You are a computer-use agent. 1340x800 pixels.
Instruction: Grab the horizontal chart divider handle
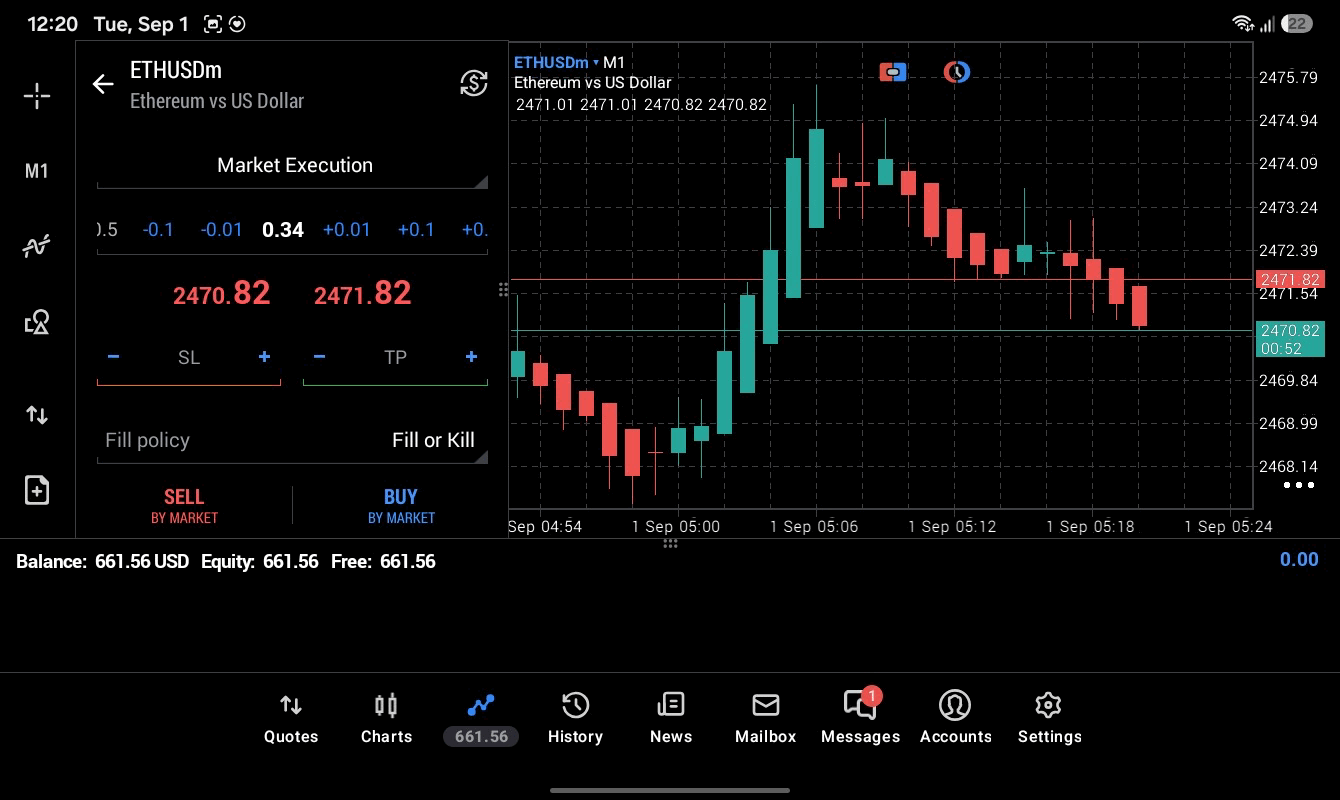click(x=670, y=543)
